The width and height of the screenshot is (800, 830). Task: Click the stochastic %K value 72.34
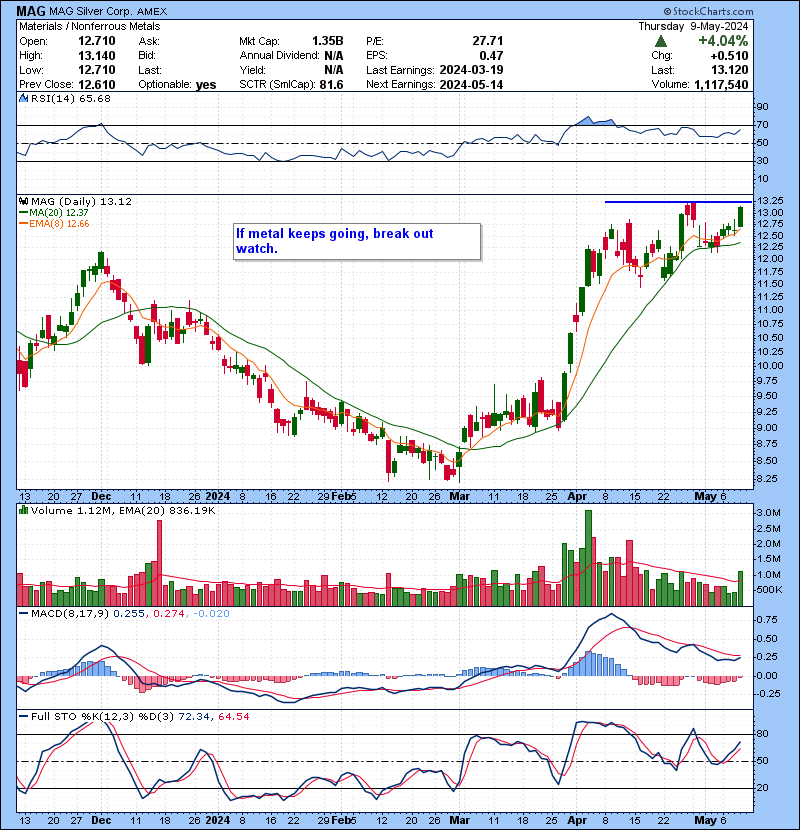click(x=194, y=716)
